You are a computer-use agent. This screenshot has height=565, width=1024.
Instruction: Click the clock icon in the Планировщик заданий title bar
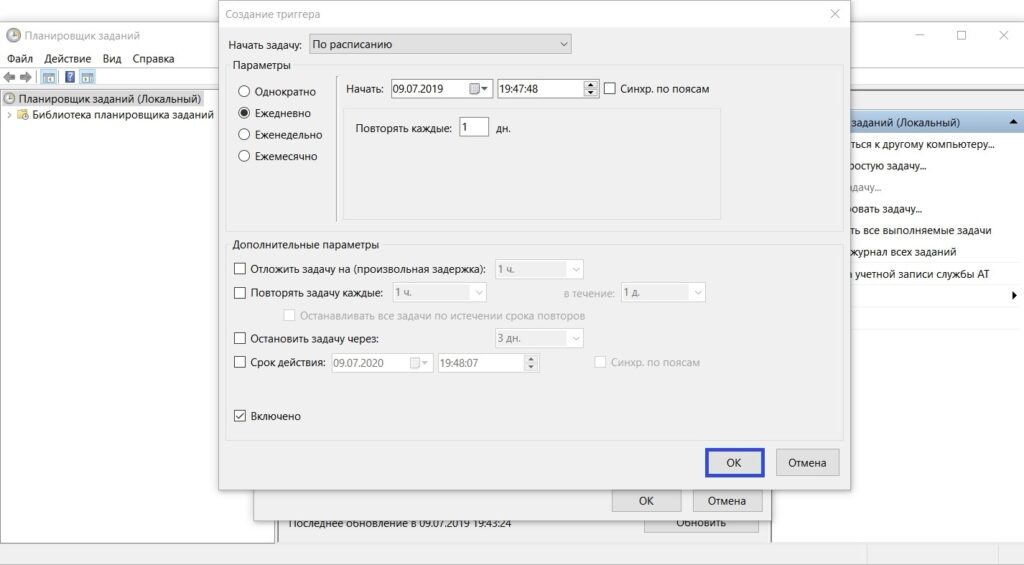13,35
